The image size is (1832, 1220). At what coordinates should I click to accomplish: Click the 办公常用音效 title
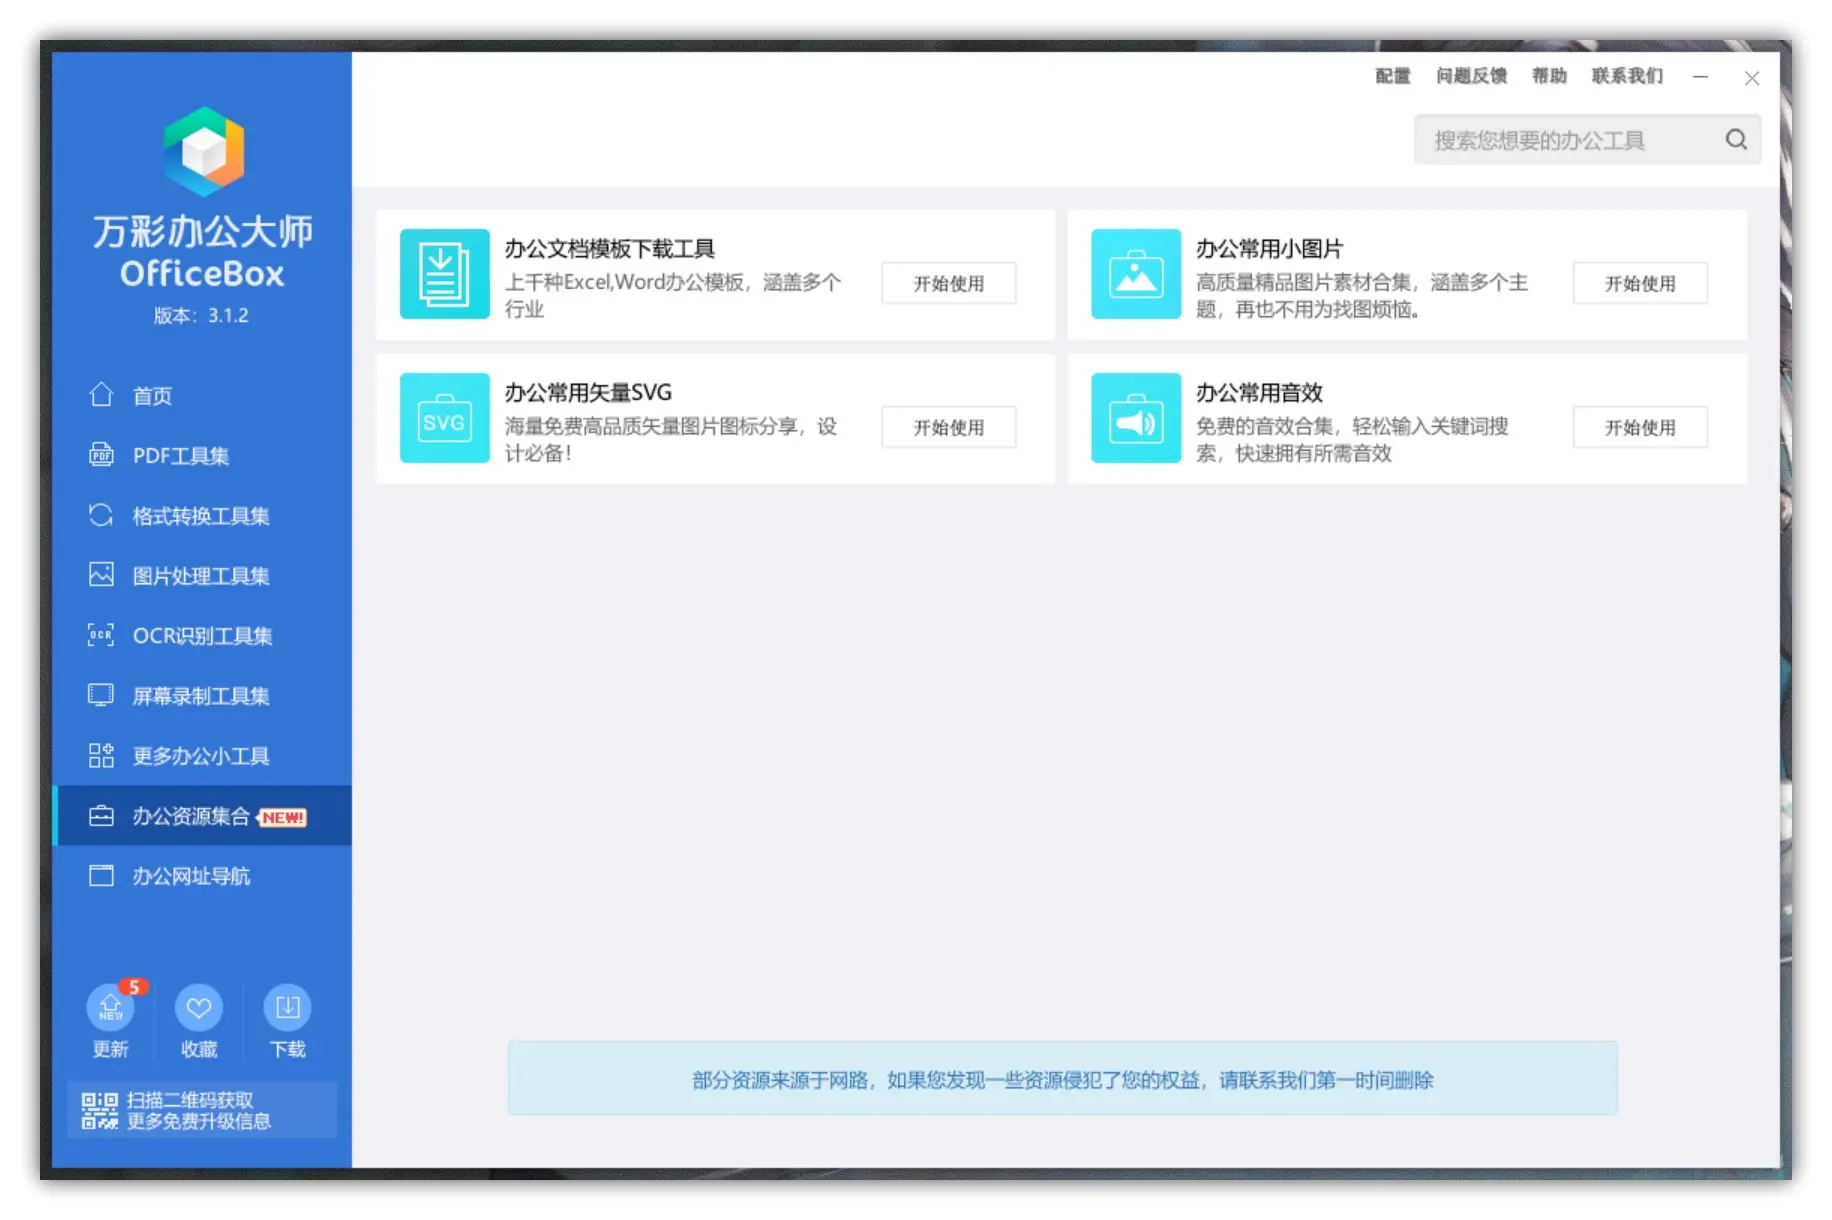pos(1259,392)
